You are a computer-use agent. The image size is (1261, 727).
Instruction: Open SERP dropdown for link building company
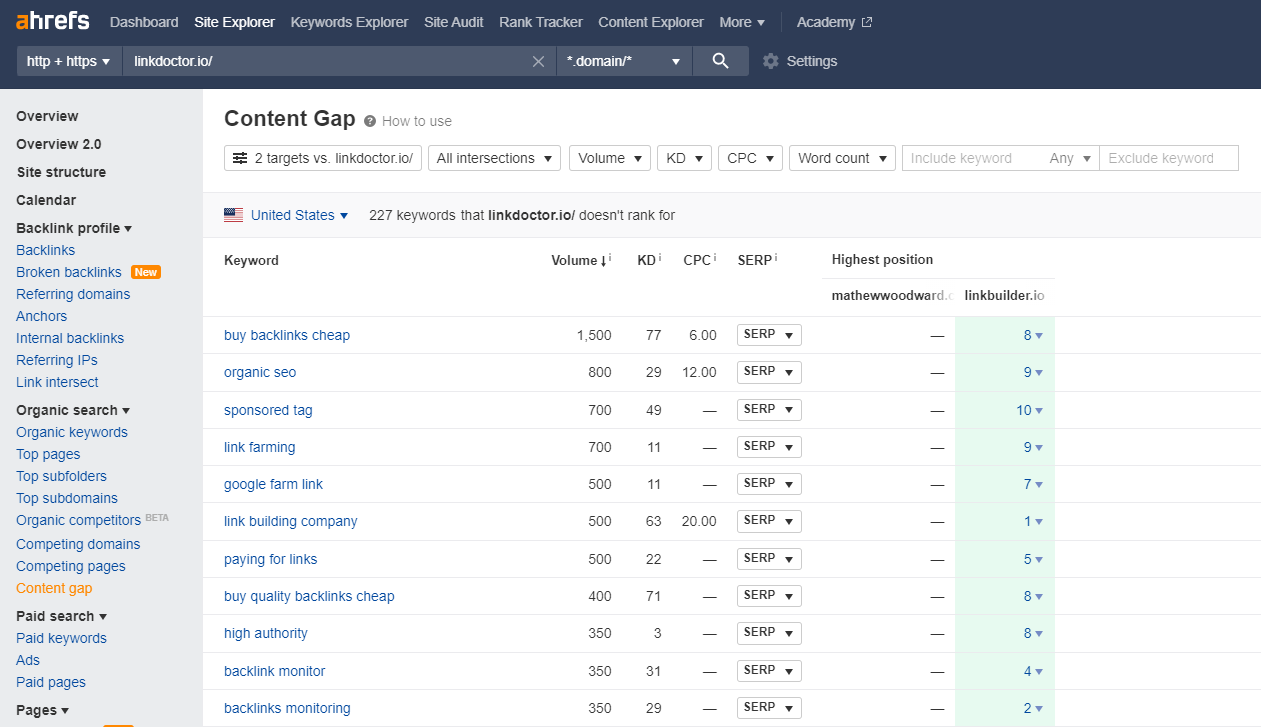point(769,521)
